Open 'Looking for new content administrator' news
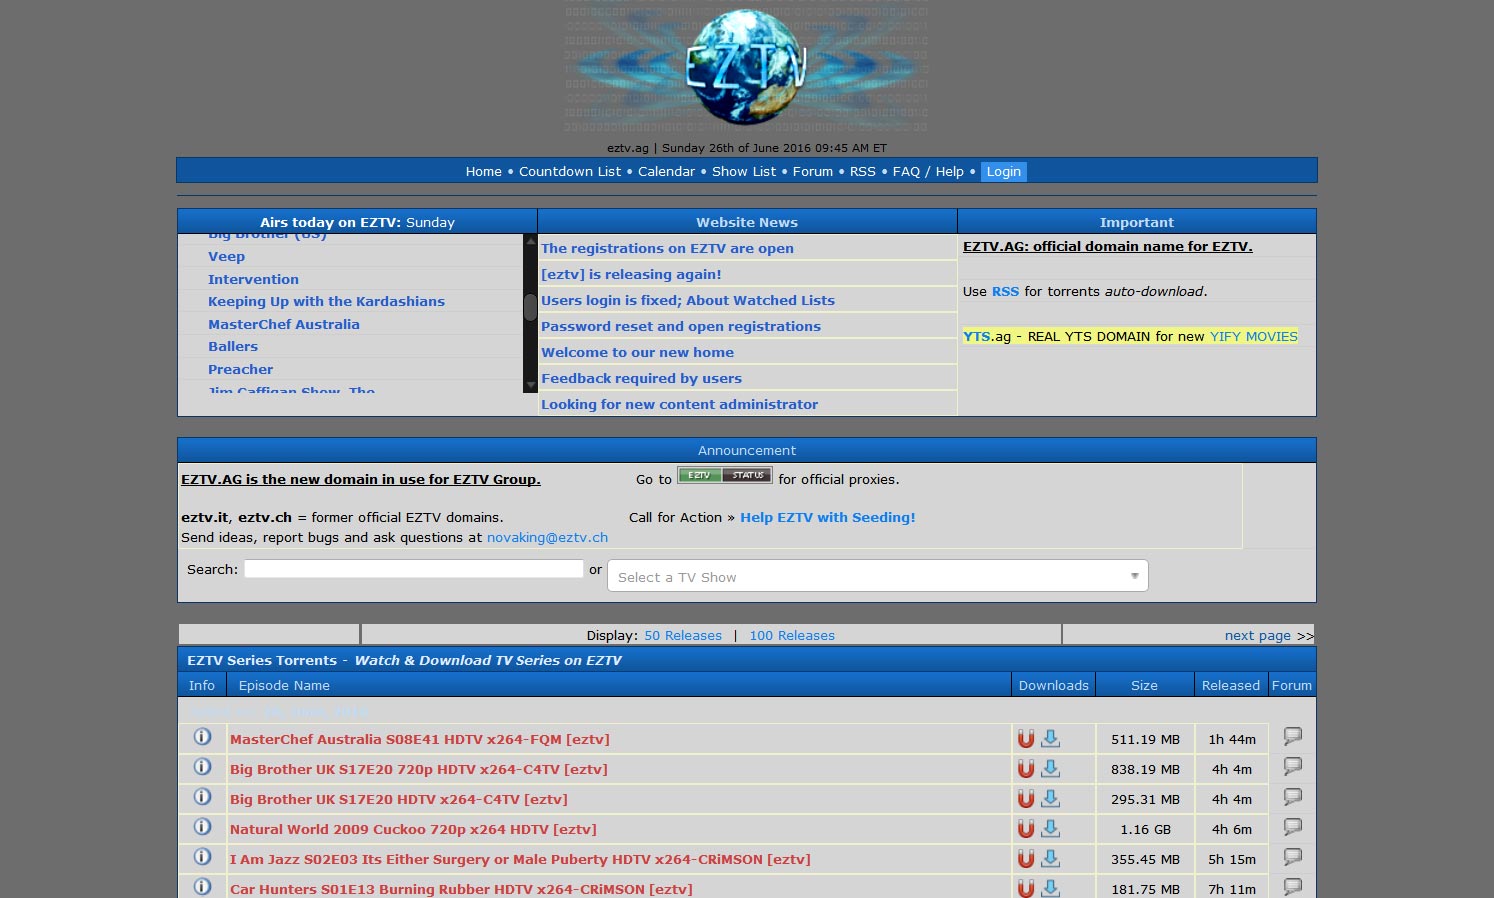 point(679,404)
